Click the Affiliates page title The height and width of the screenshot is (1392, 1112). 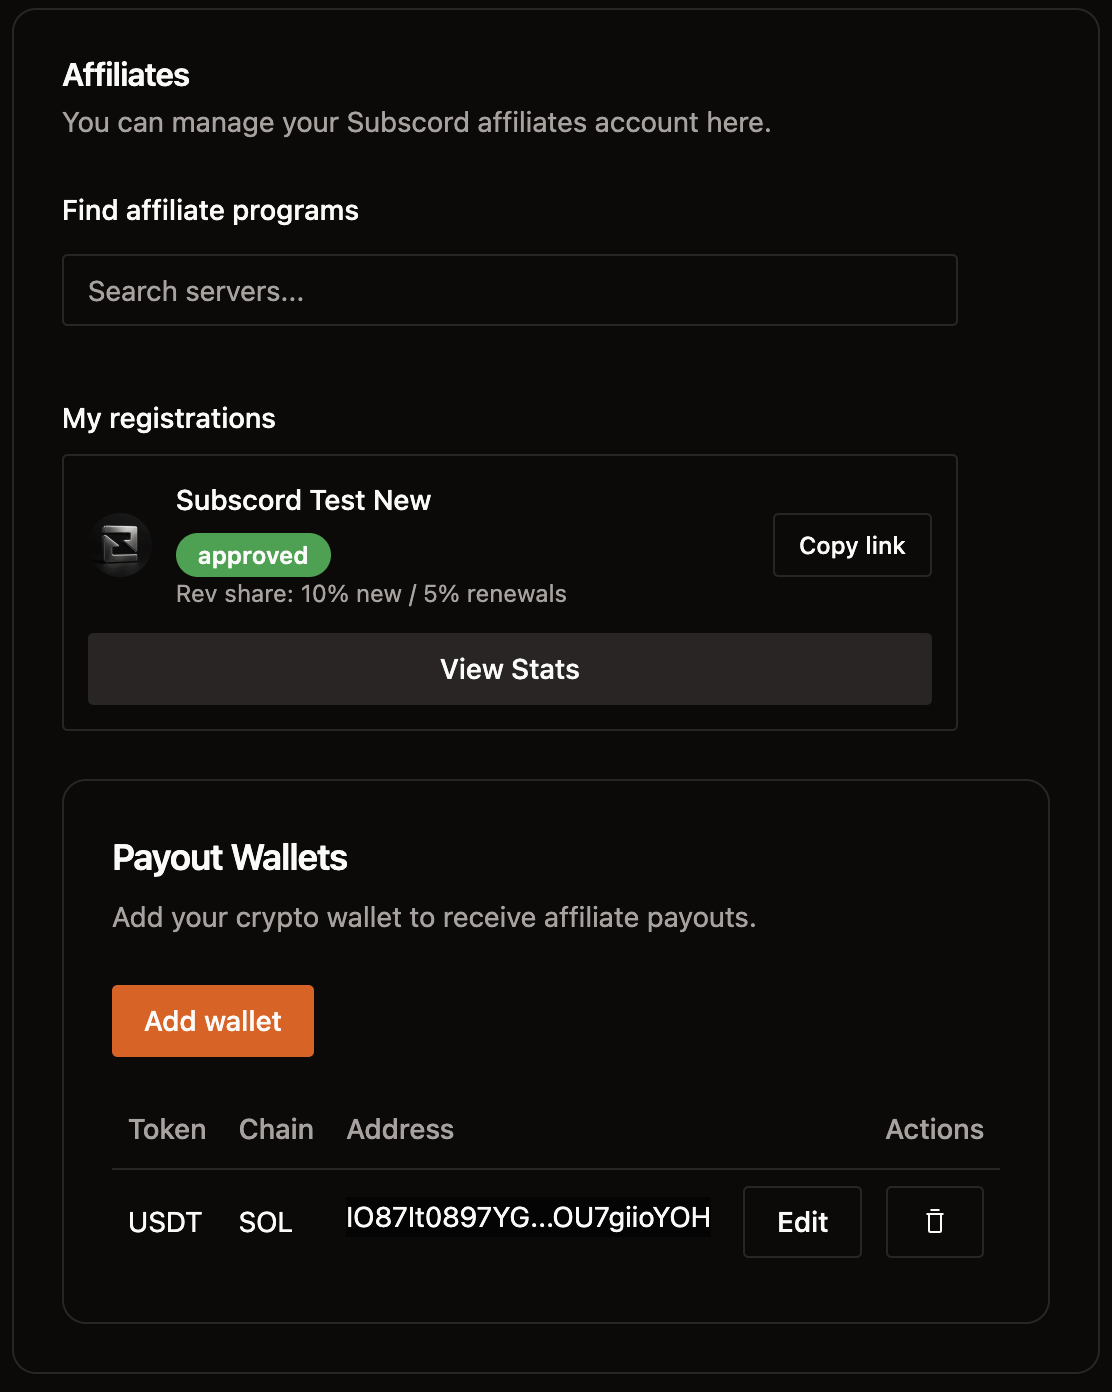tap(126, 74)
